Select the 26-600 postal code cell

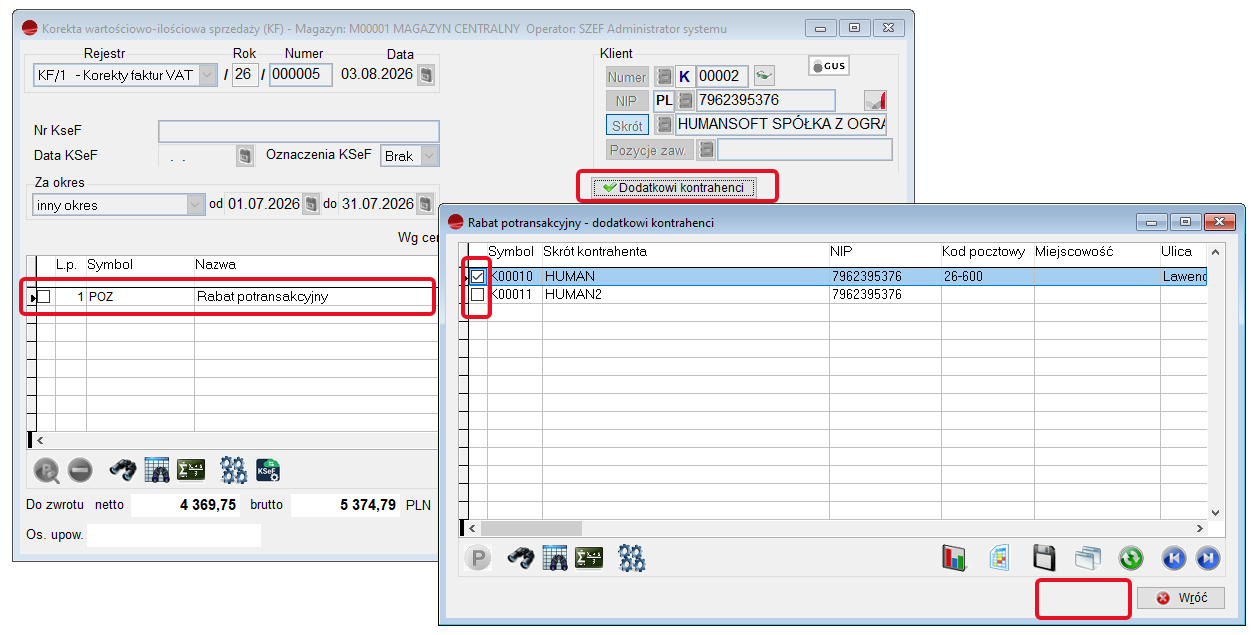click(986, 277)
